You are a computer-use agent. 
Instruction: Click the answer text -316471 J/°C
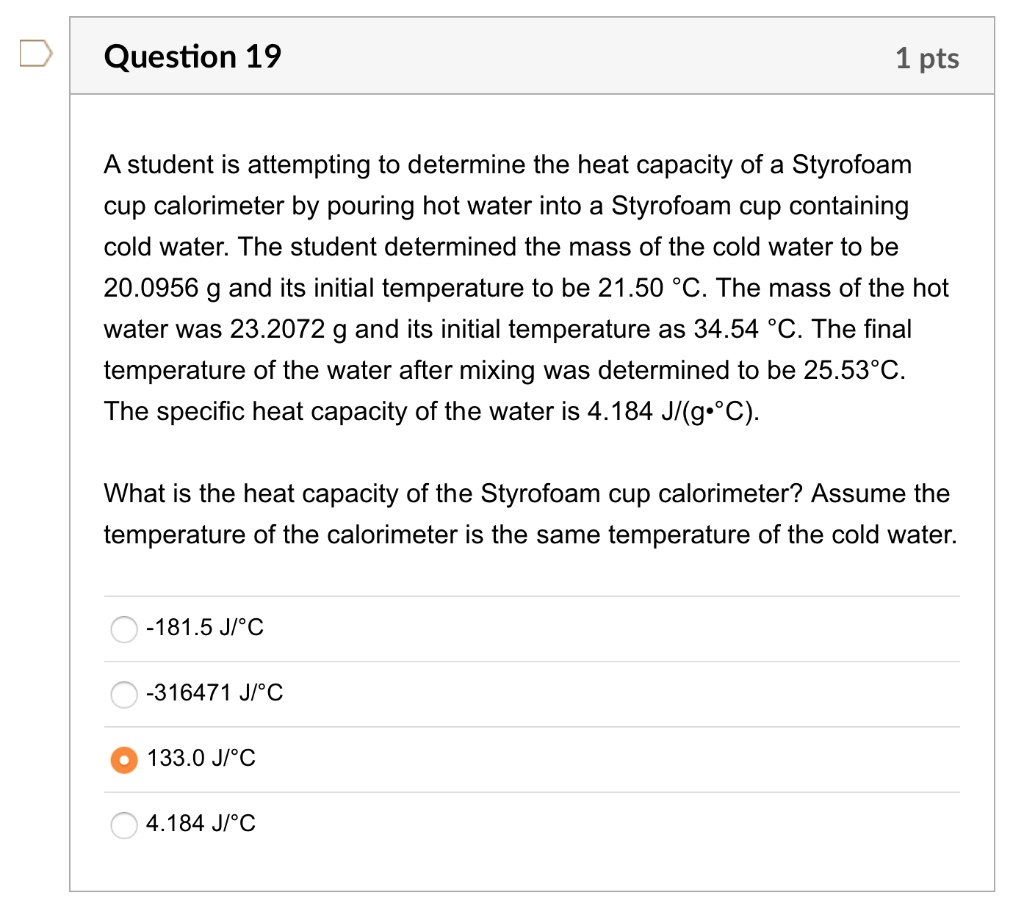(214, 693)
